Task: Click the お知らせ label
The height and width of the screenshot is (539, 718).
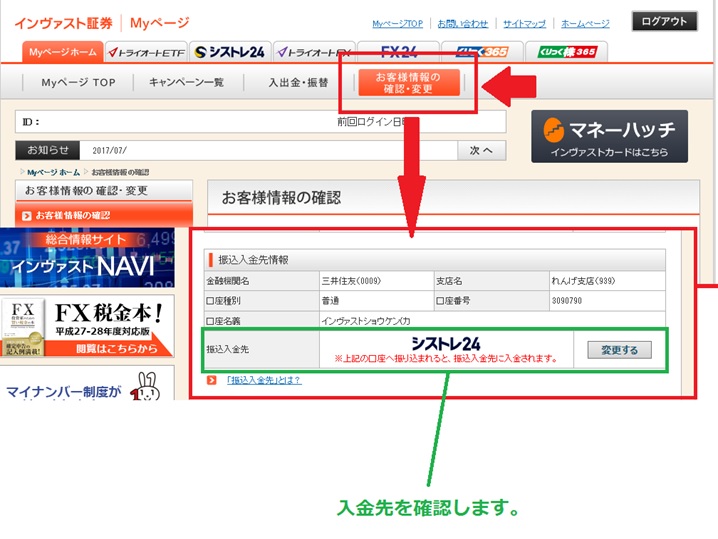Action: (48, 150)
